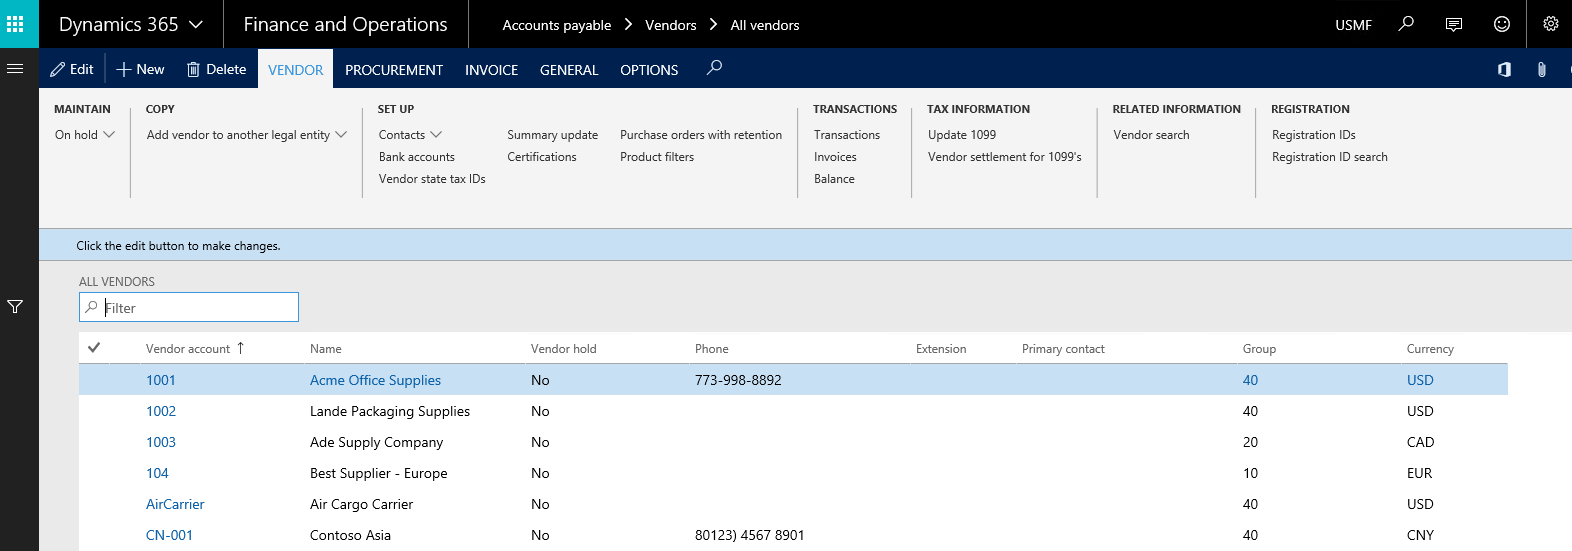Open the Vendor hold column header
The height and width of the screenshot is (551, 1572).
564,349
